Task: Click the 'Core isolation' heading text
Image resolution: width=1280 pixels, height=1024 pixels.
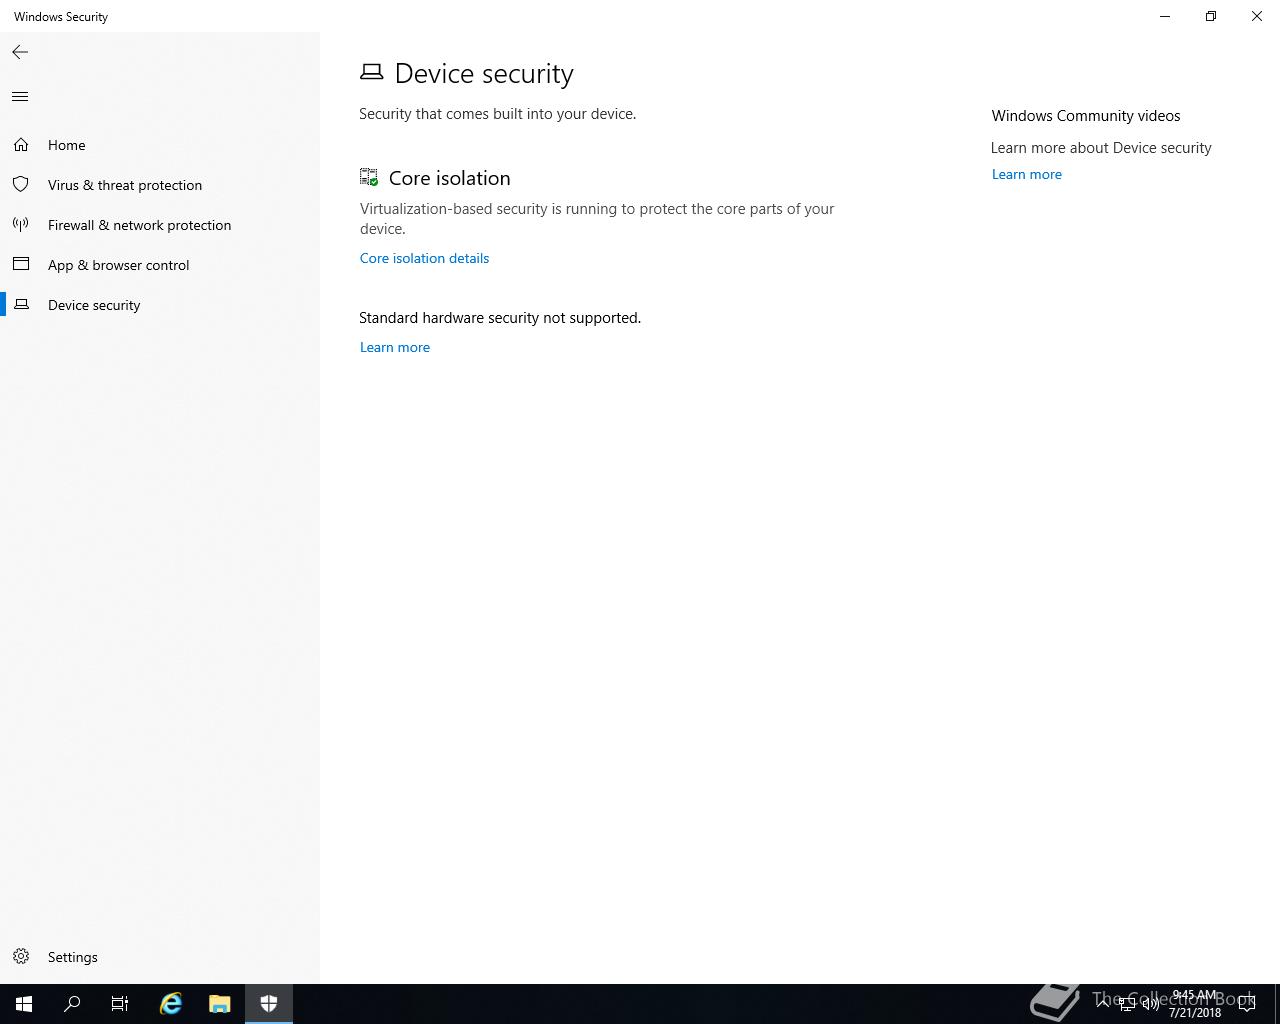Action: (450, 178)
